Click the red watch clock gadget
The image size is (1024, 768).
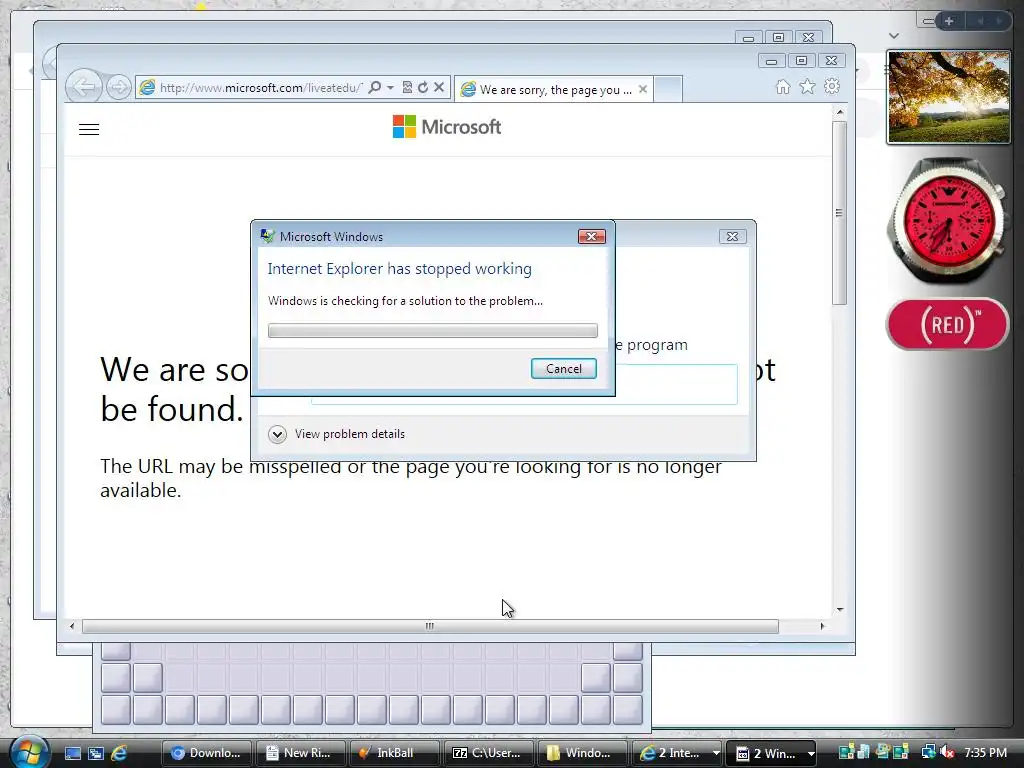pos(947,221)
